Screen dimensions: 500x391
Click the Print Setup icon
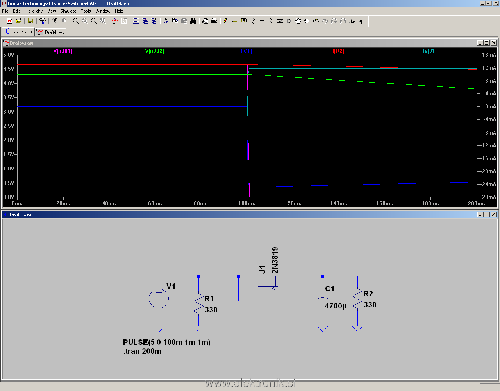click(205, 21)
